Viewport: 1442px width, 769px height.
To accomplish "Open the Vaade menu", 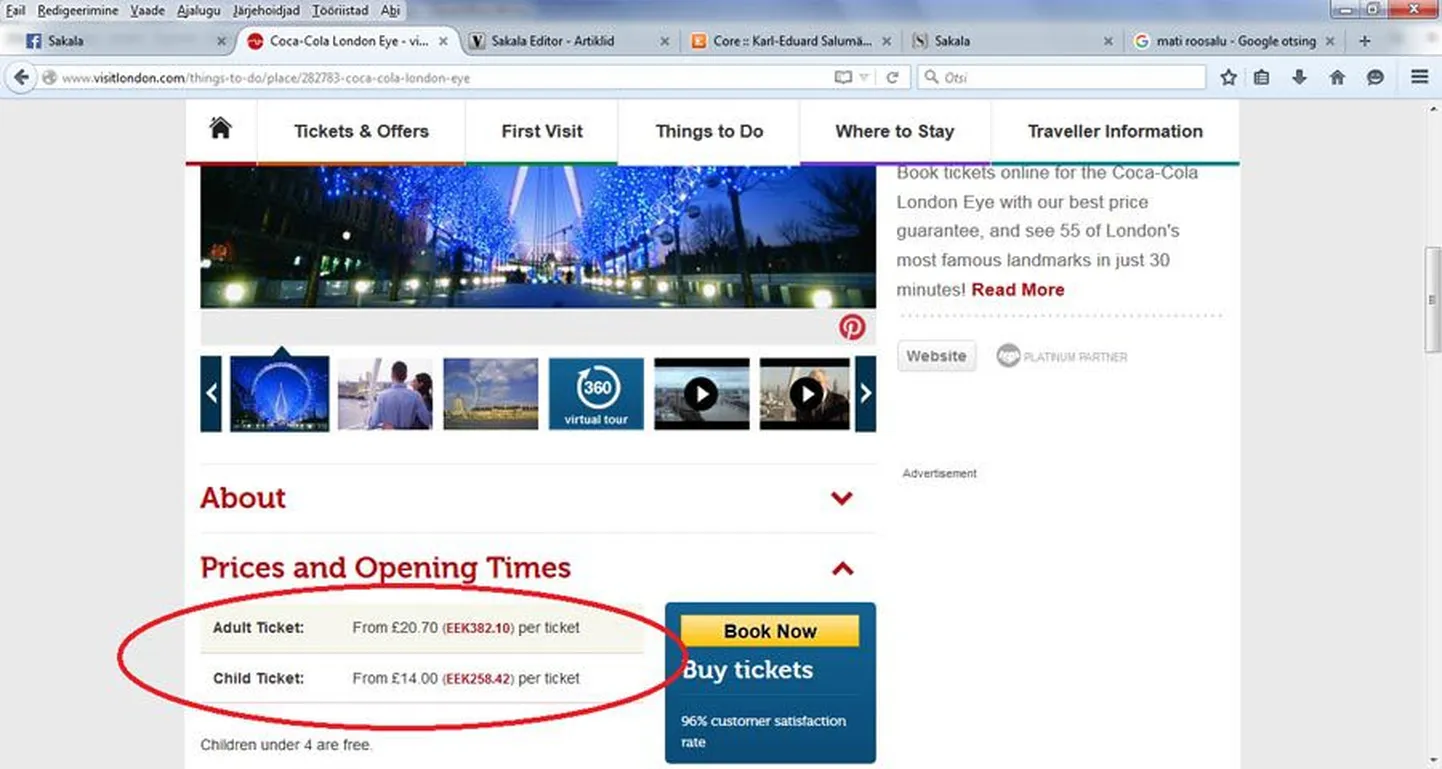I will [147, 10].
